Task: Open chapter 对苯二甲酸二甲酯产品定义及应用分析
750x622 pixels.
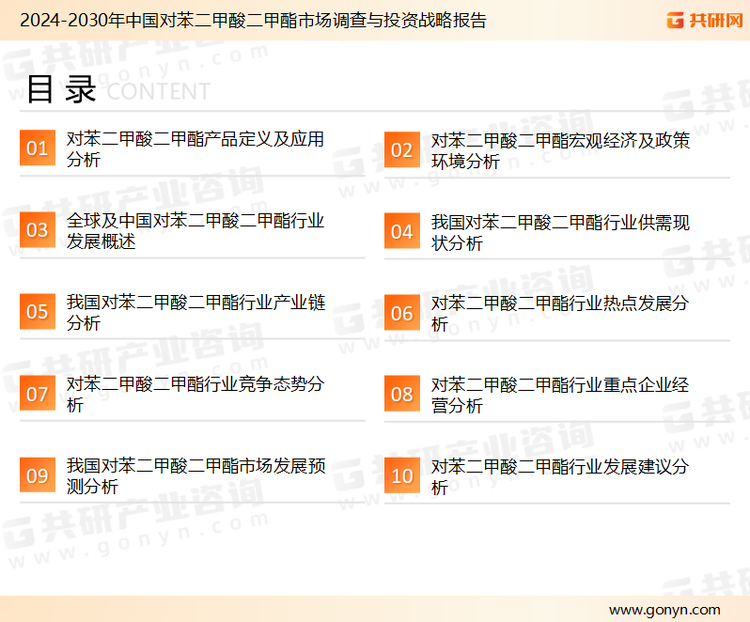Action: coord(195,149)
